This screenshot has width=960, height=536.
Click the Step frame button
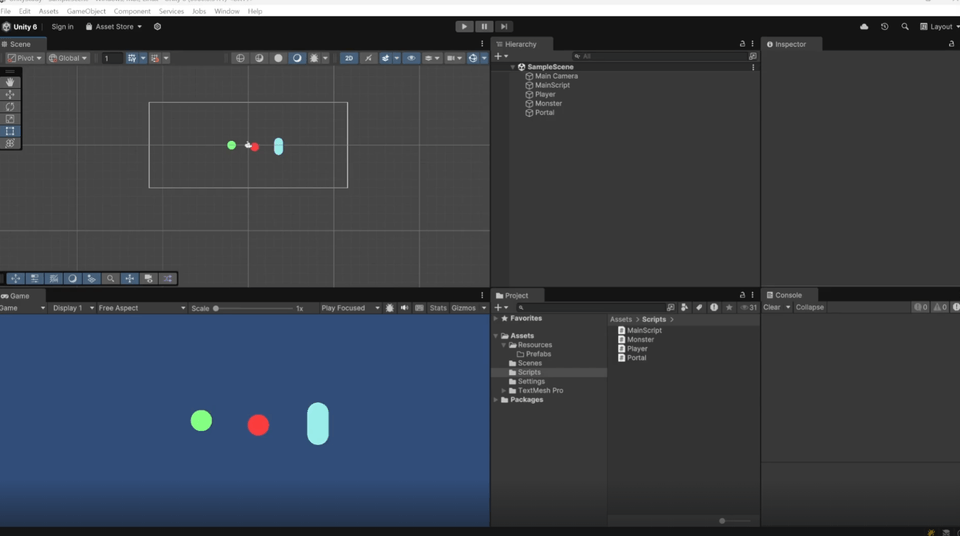tap(503, 26)
